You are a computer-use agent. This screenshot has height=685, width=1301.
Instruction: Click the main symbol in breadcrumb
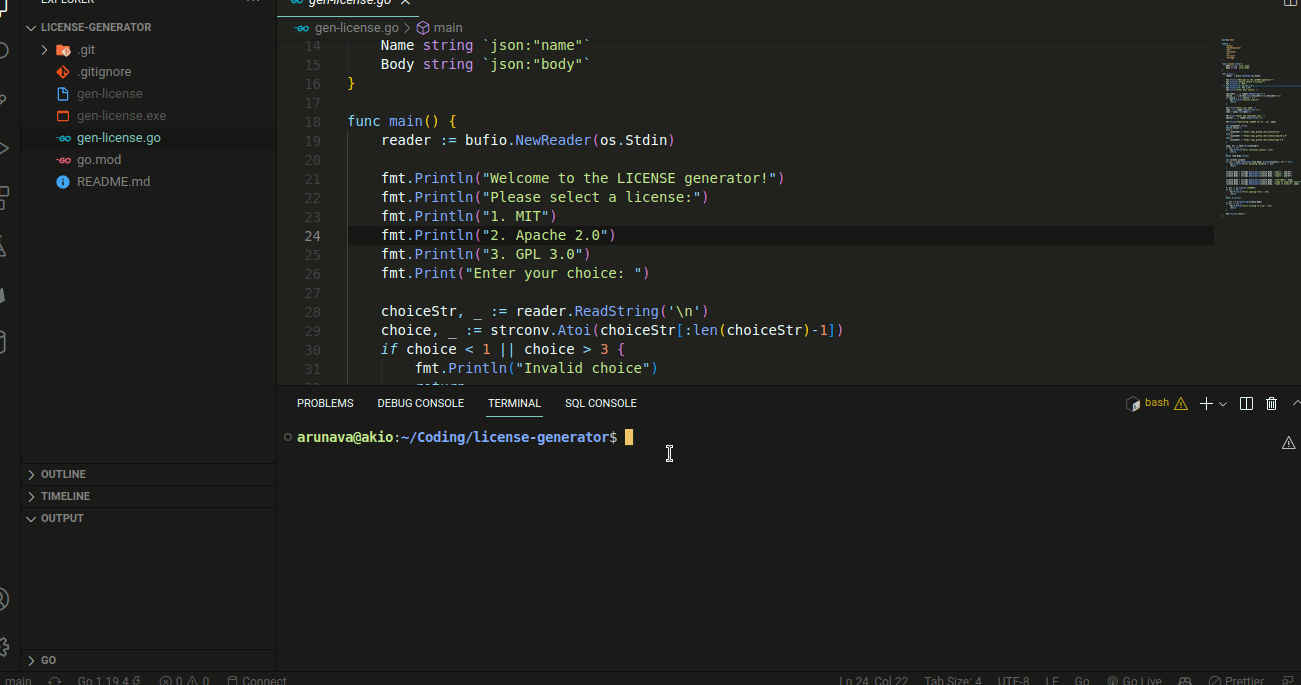coord(448,28)
